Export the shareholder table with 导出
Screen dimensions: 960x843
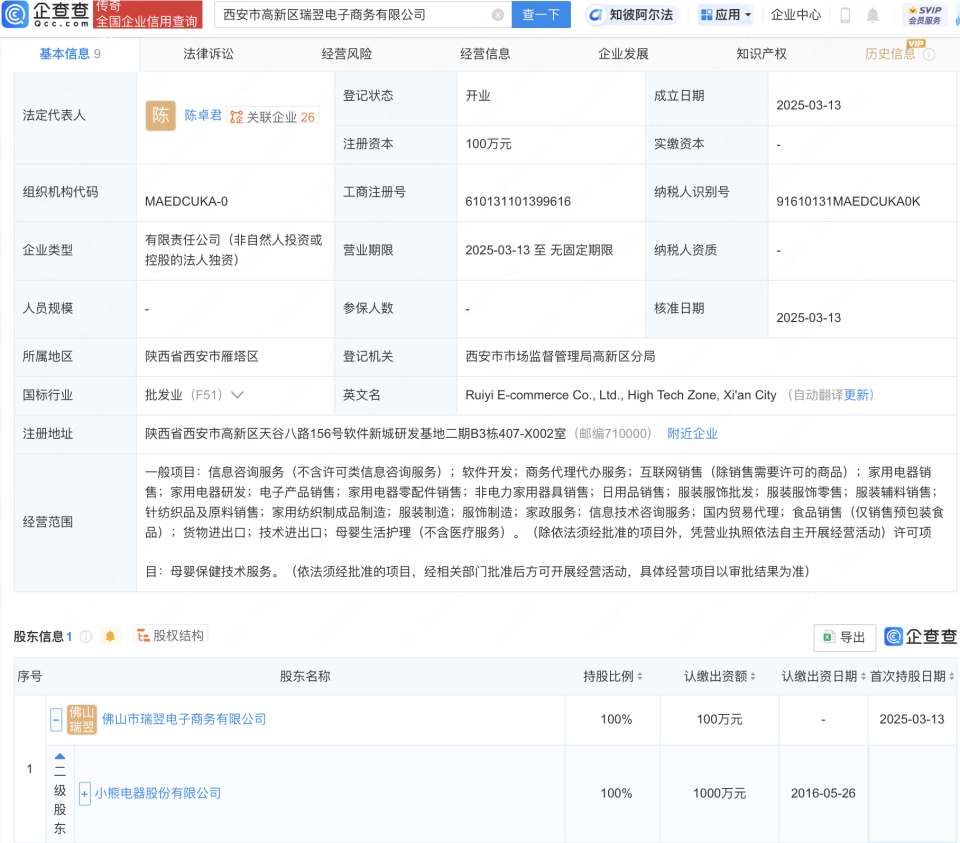pos(844,637)
